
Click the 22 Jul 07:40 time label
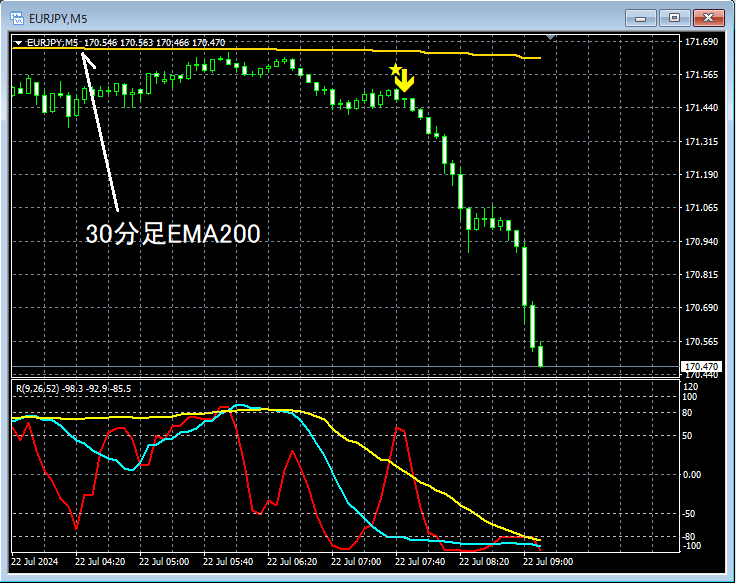click(x=420, y=562)
